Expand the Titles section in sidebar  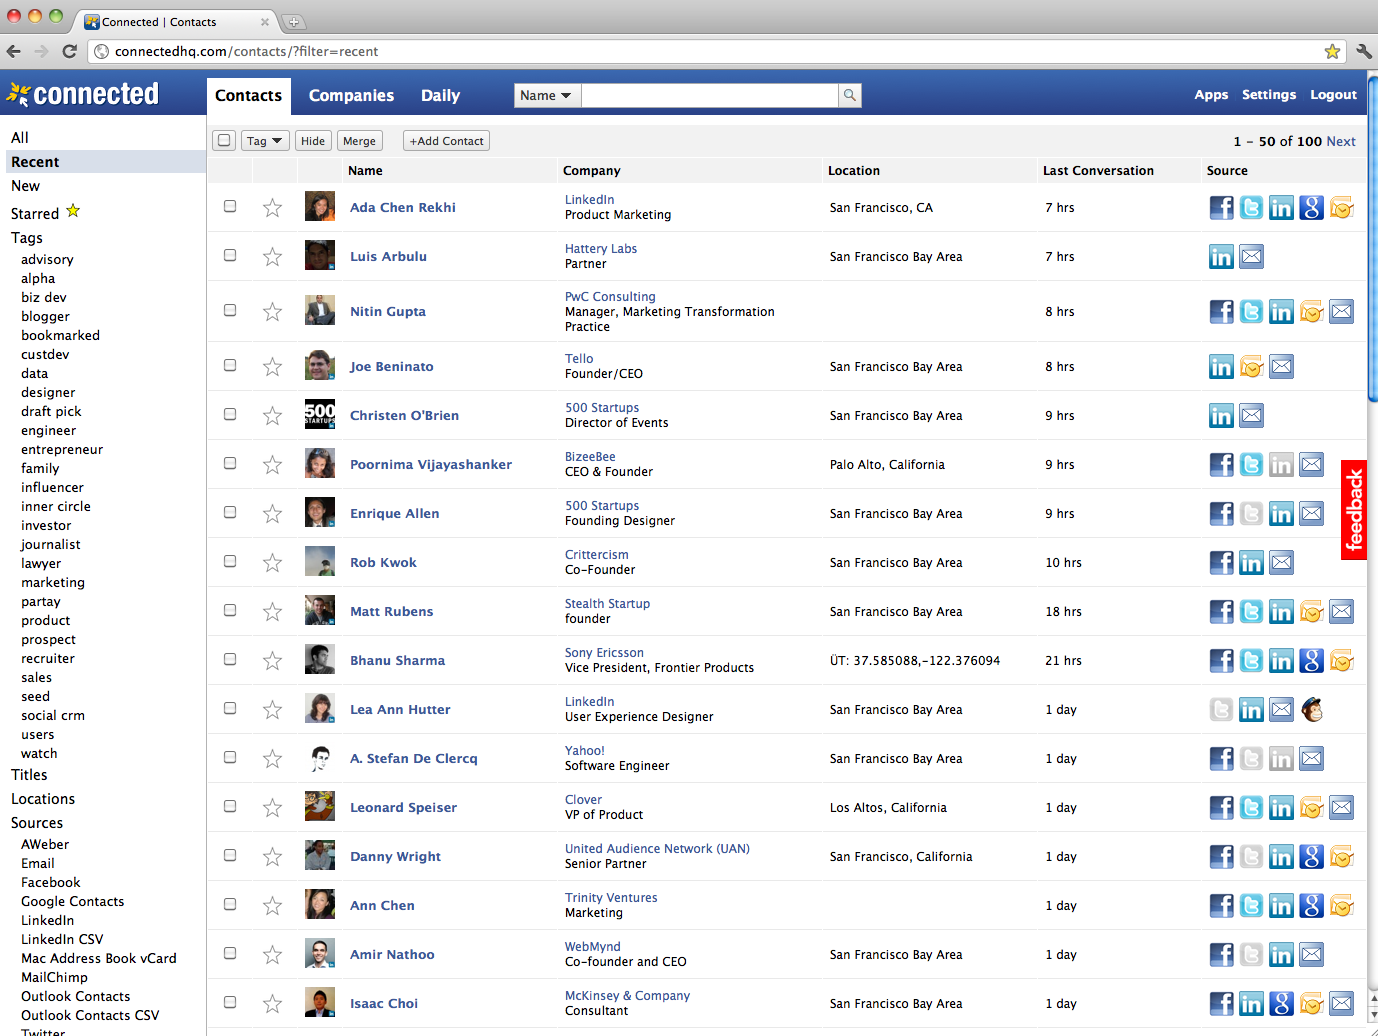click(29, 775)
